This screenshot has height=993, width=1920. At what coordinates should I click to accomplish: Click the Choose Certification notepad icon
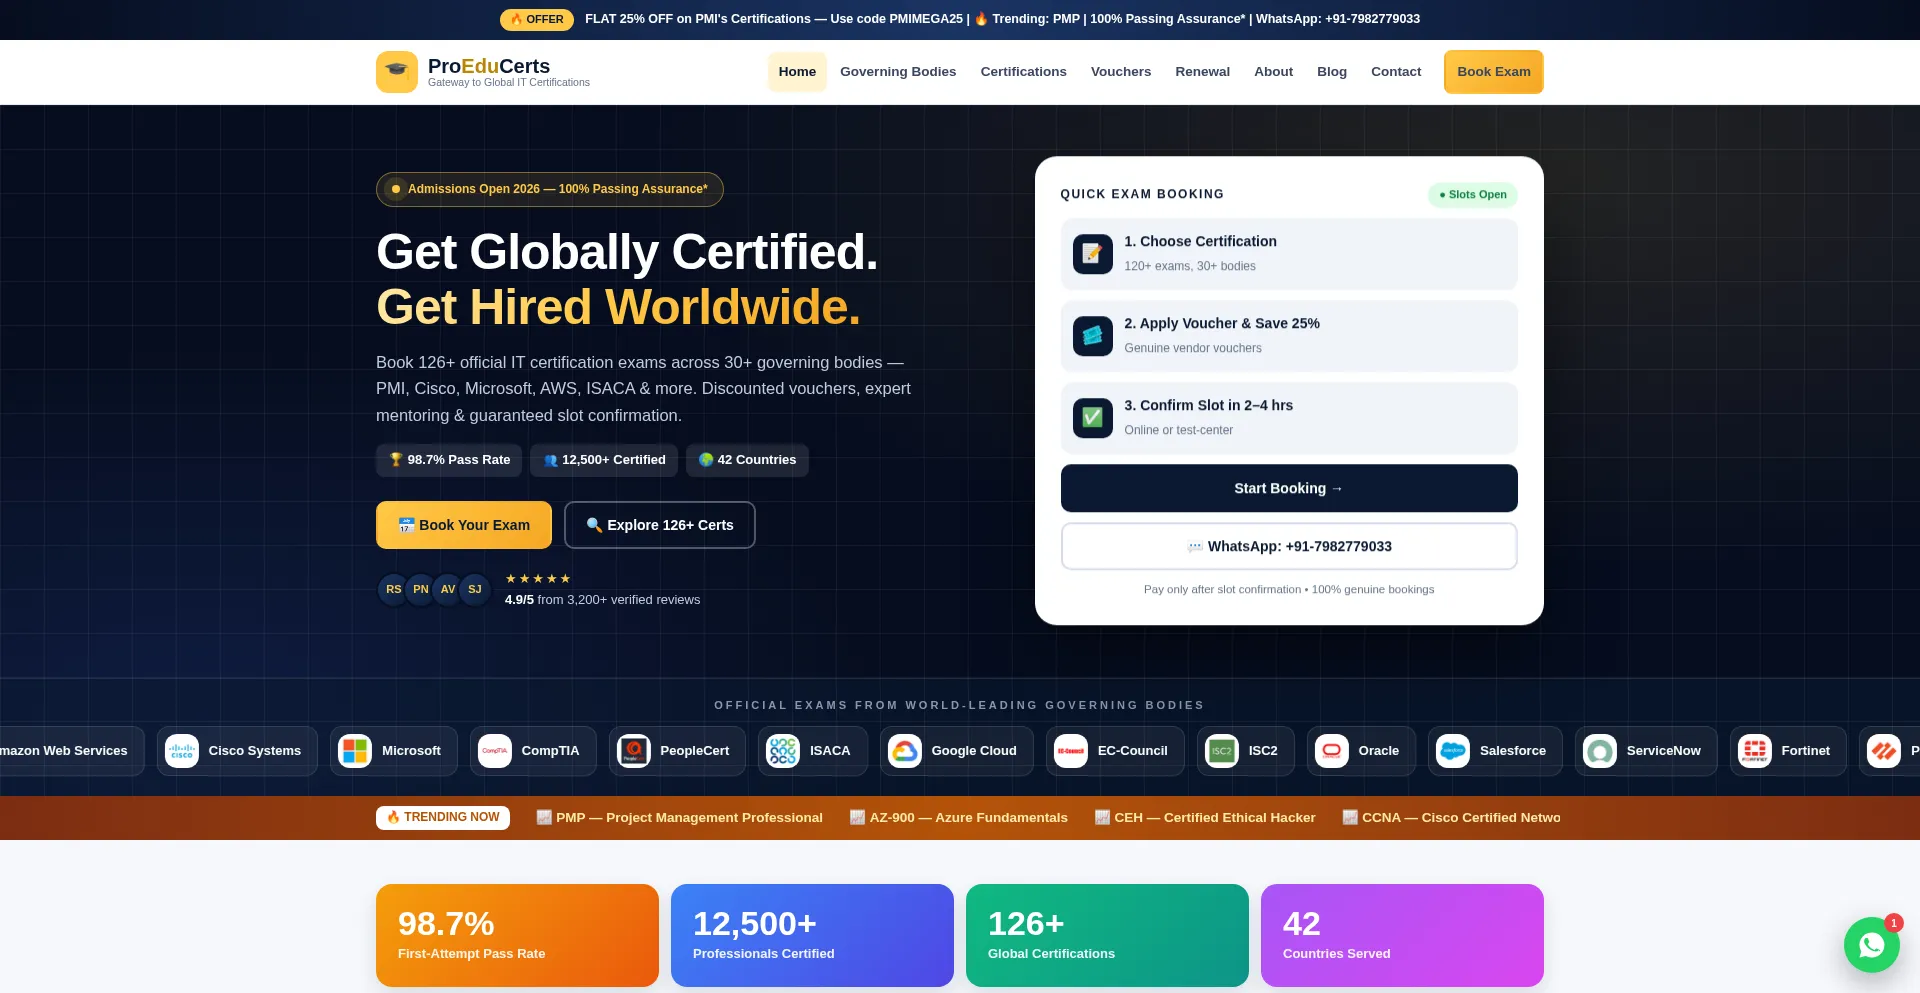pos(1093,254)
